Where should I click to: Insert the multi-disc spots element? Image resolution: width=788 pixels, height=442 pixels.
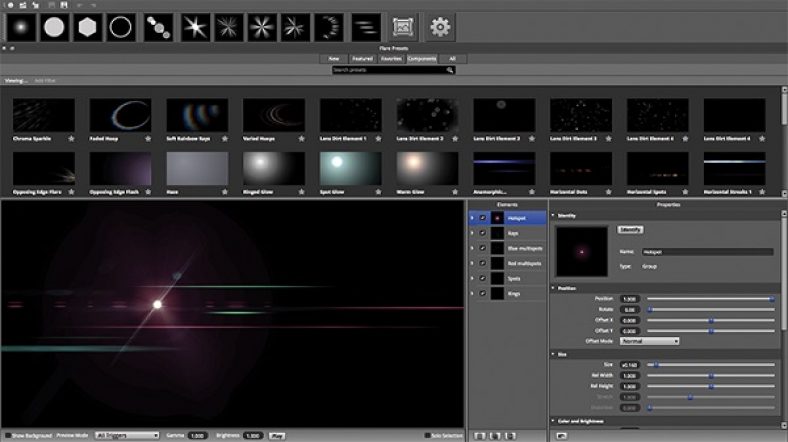(159, 27)
